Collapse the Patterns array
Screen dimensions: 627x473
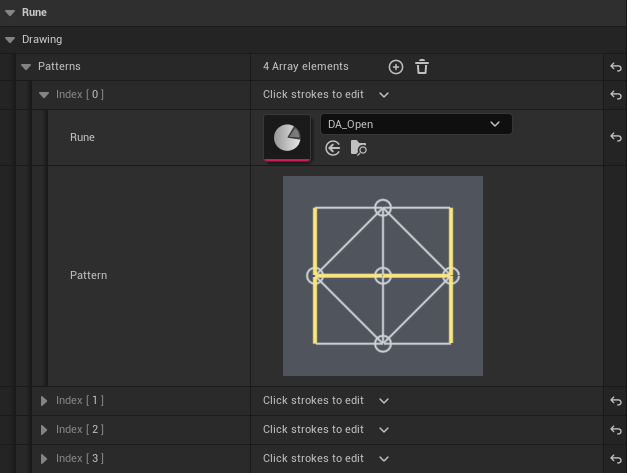coord(26,67)
